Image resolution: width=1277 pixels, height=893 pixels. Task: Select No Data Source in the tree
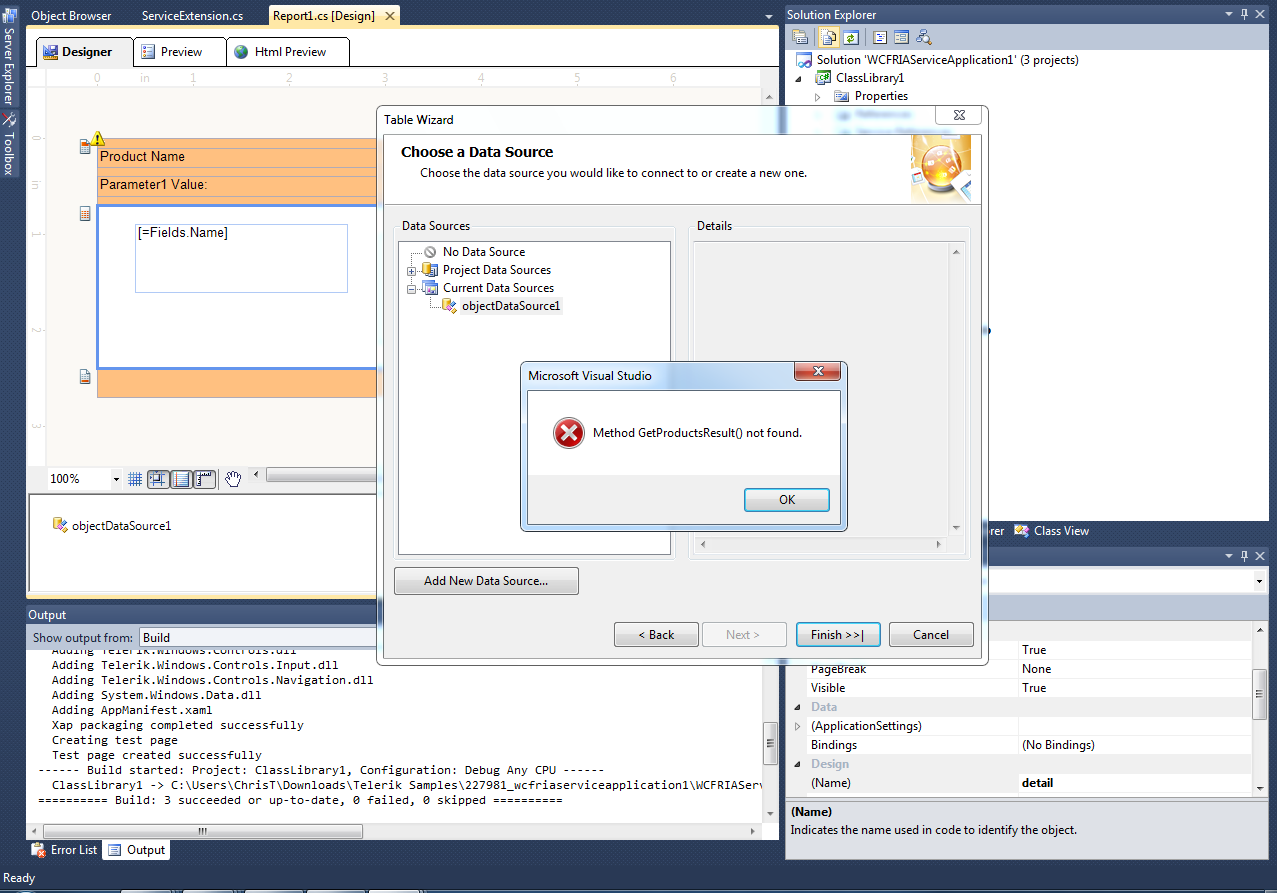[x=484, y=252]
